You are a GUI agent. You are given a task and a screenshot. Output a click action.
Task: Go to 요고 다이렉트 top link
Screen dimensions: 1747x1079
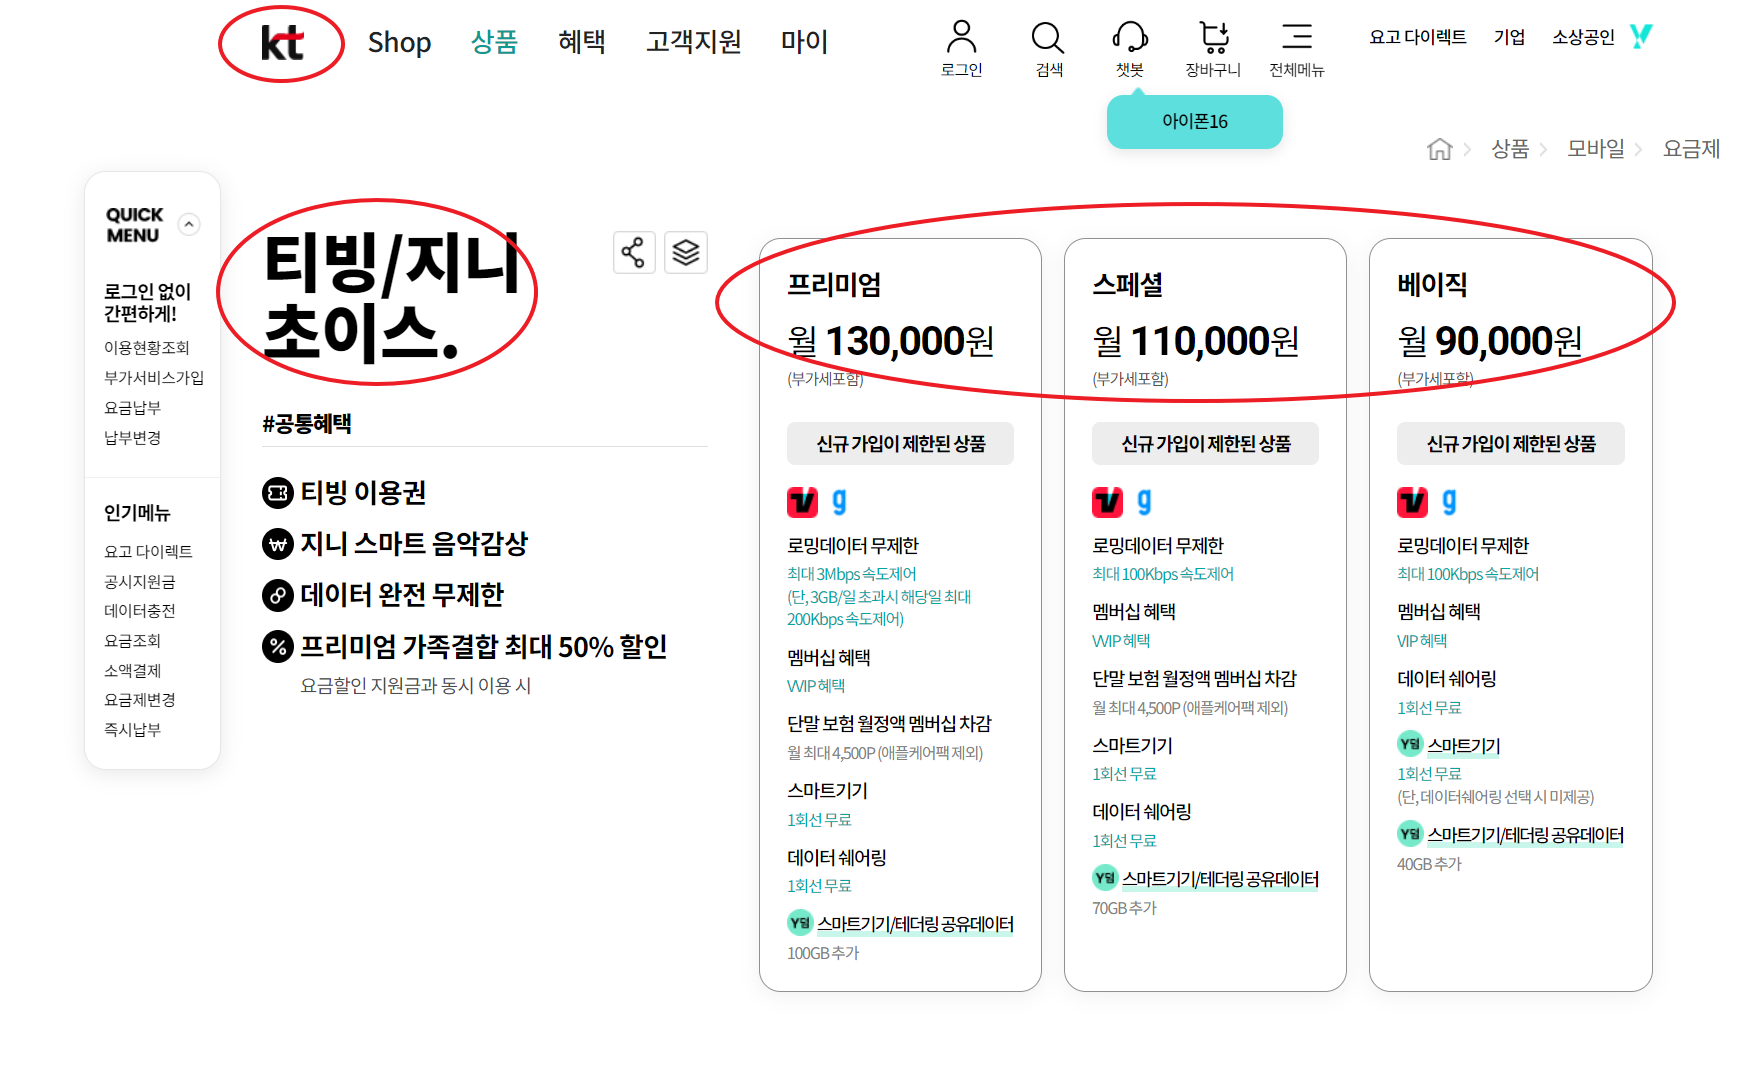[1418, 37]
